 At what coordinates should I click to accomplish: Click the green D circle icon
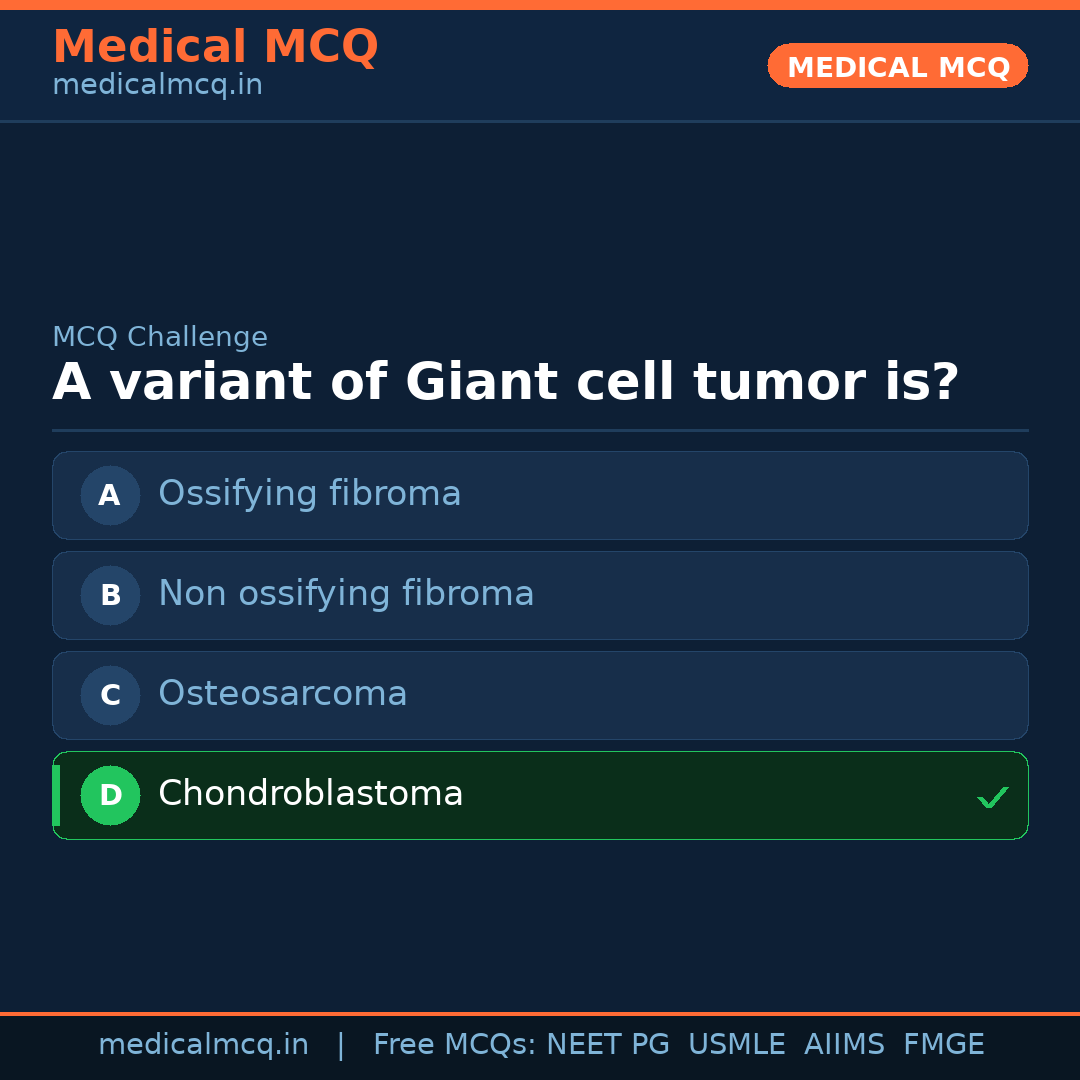tap(110, 795)
